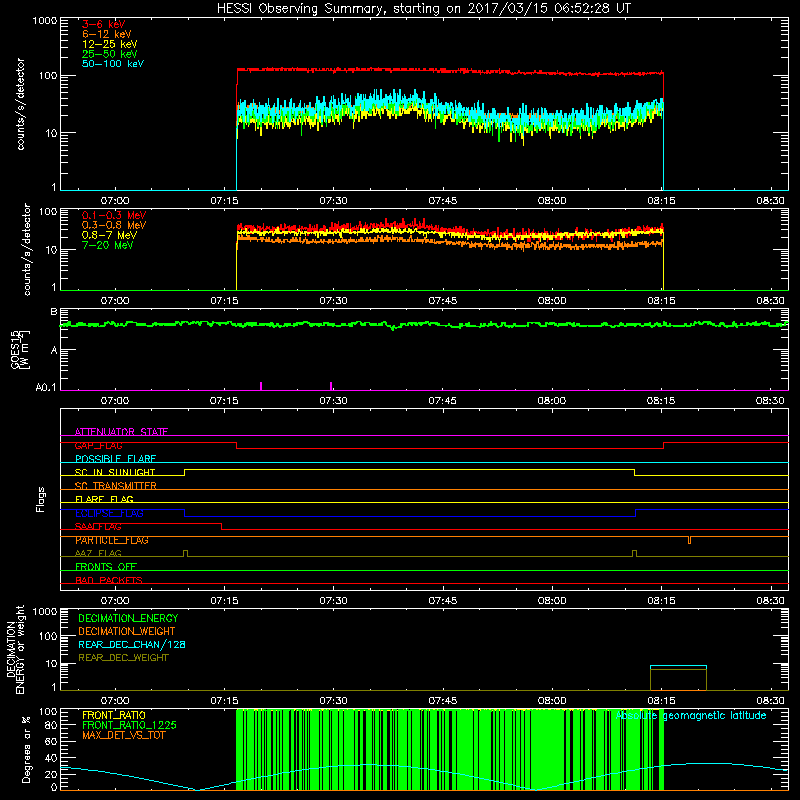Select the SC_IN_SUNLIGHT flag label
800x800 pixels.
pos(115,472)
